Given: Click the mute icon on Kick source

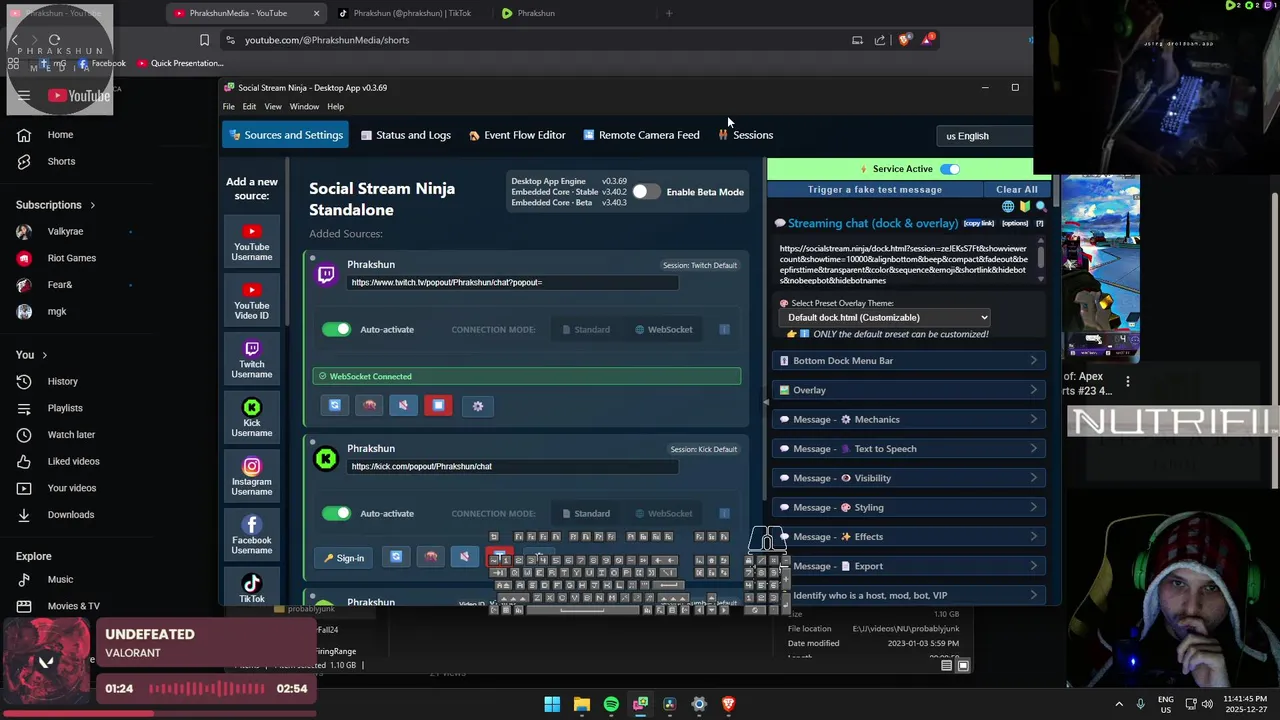Looking at the screenshot, I should point(464,557).
